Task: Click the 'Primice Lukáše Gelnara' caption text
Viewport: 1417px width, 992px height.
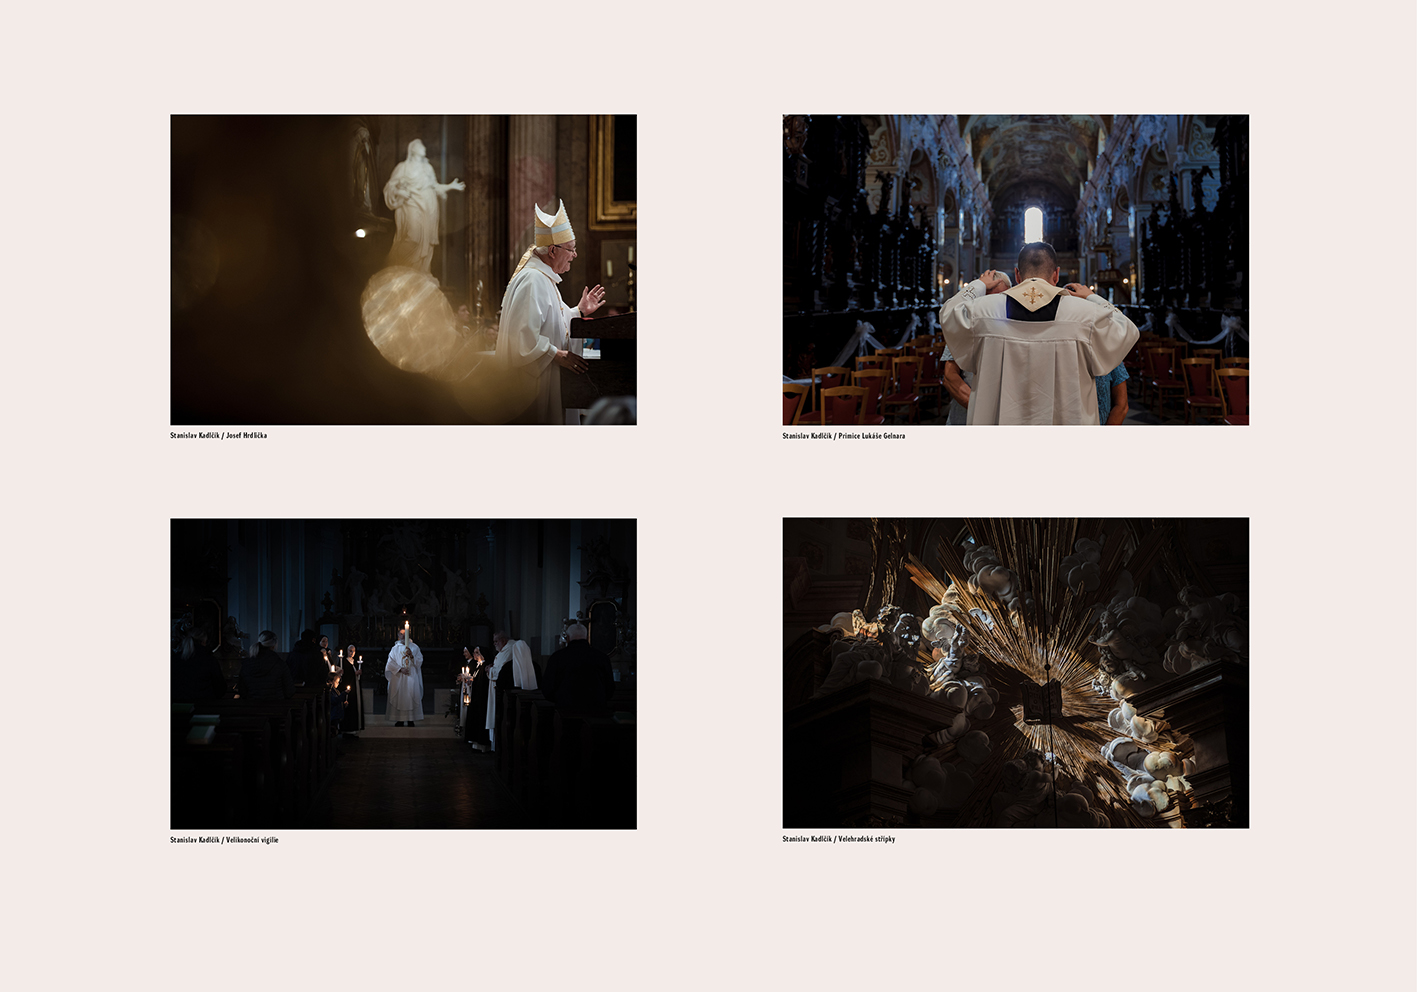Action: coord(871,436)
